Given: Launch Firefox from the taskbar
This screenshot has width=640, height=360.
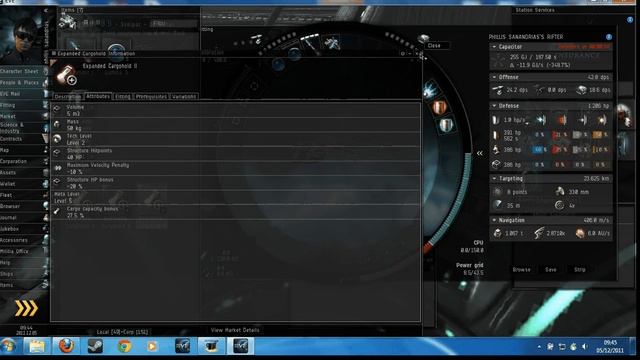Looking at the screenshot, I should [x=66, y=347].
